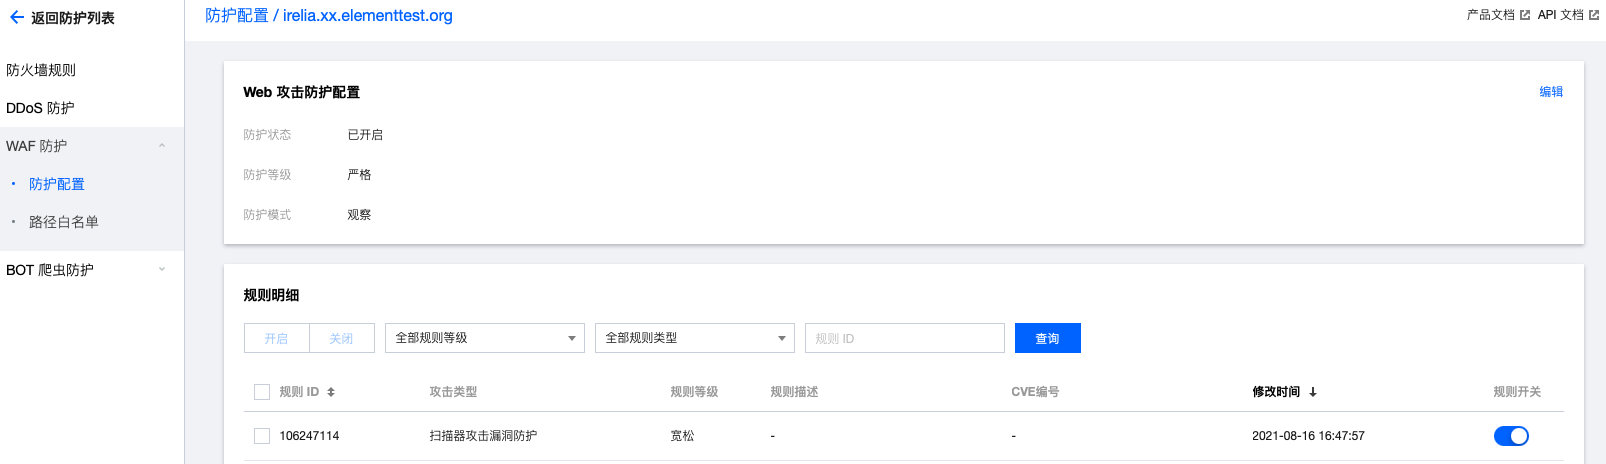Expand the BOT 爬虫防护 sidebar section
The height and width of the screenshot is (464, 1606).
pyautogui.click(x=162, y=270)
